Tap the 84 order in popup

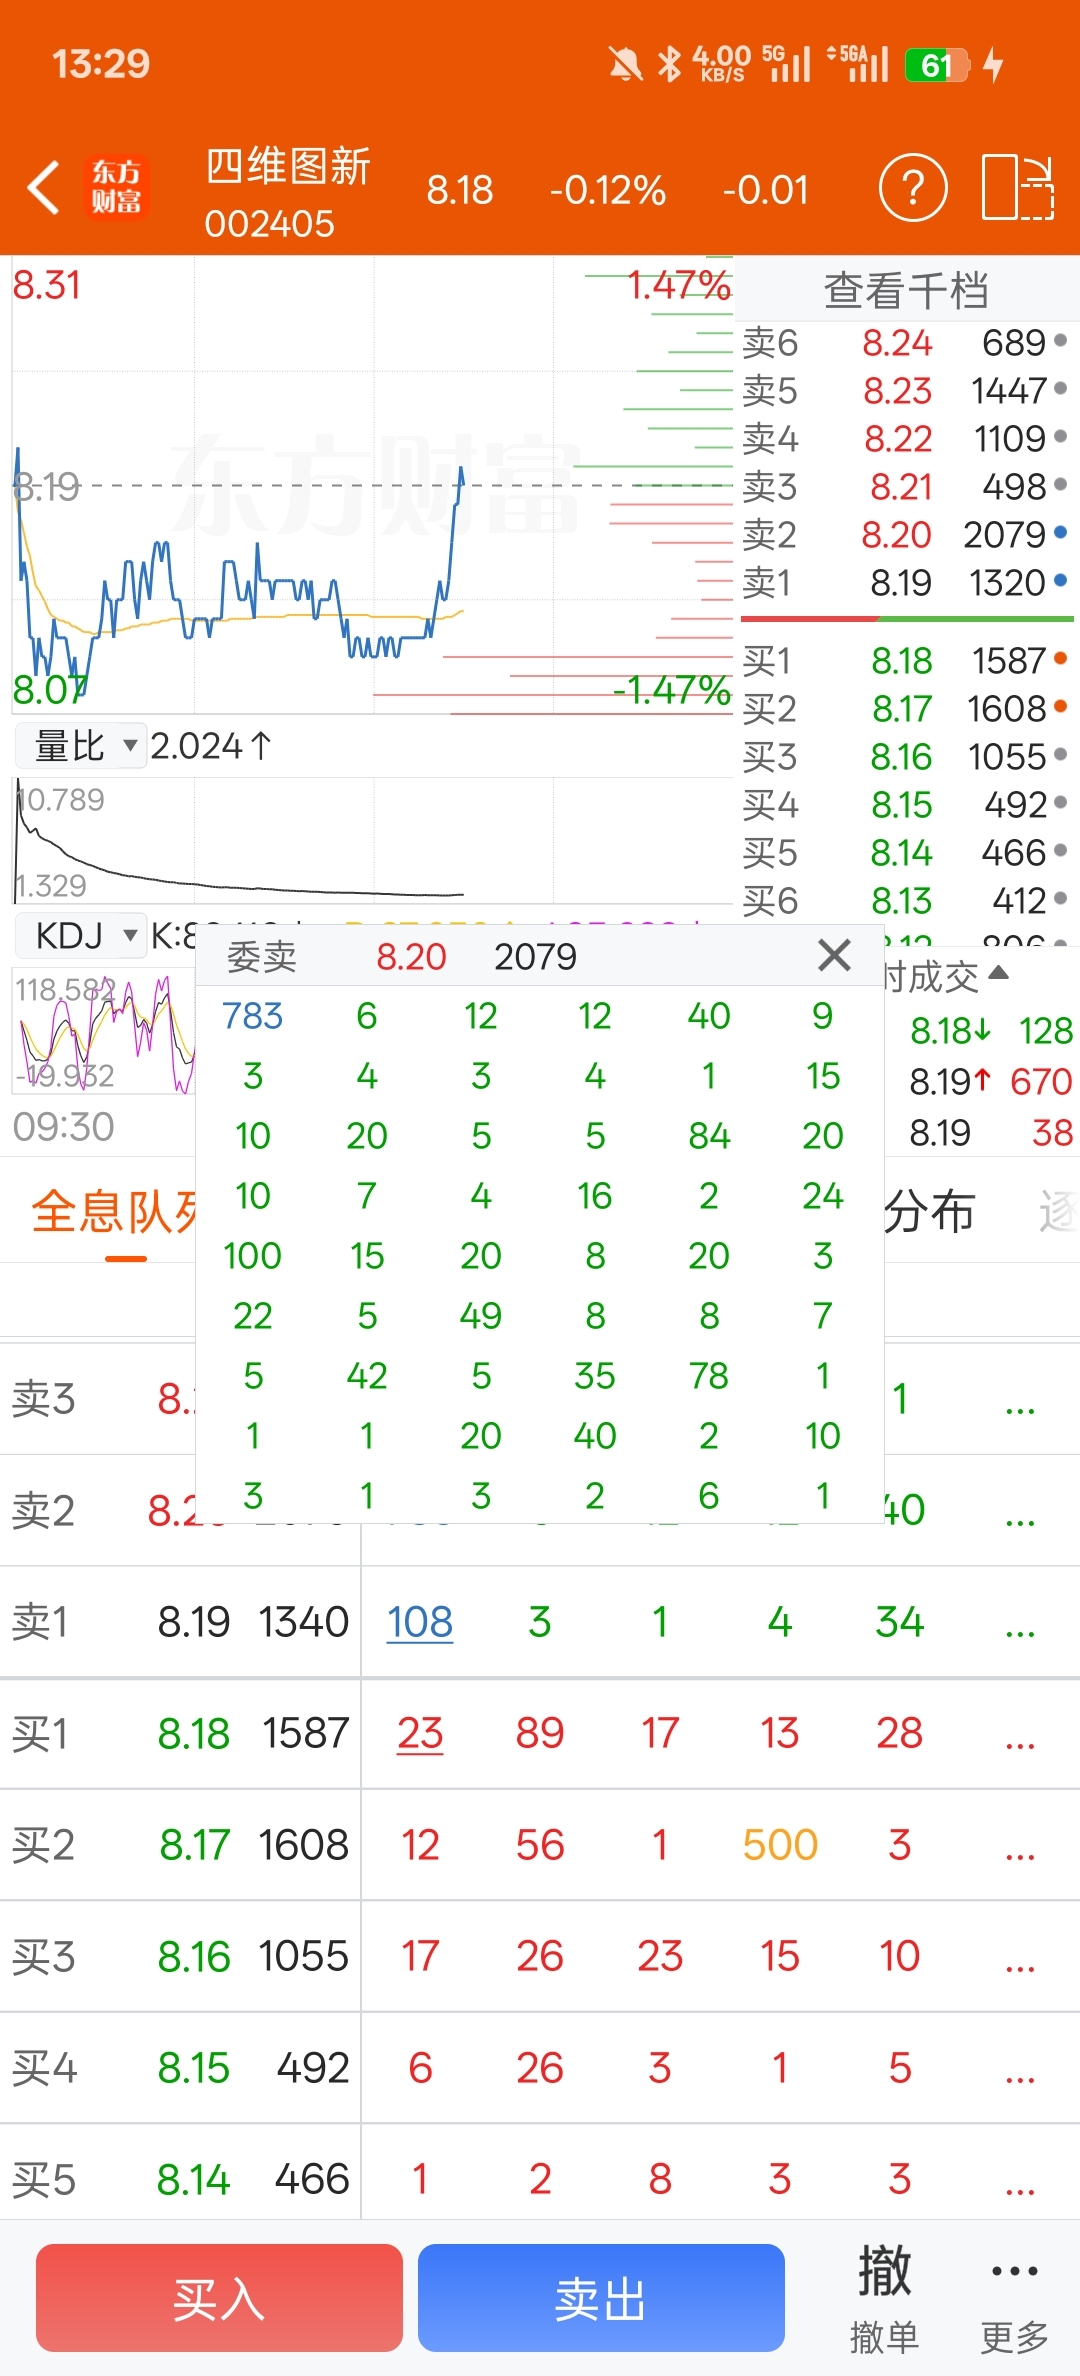709,1136
